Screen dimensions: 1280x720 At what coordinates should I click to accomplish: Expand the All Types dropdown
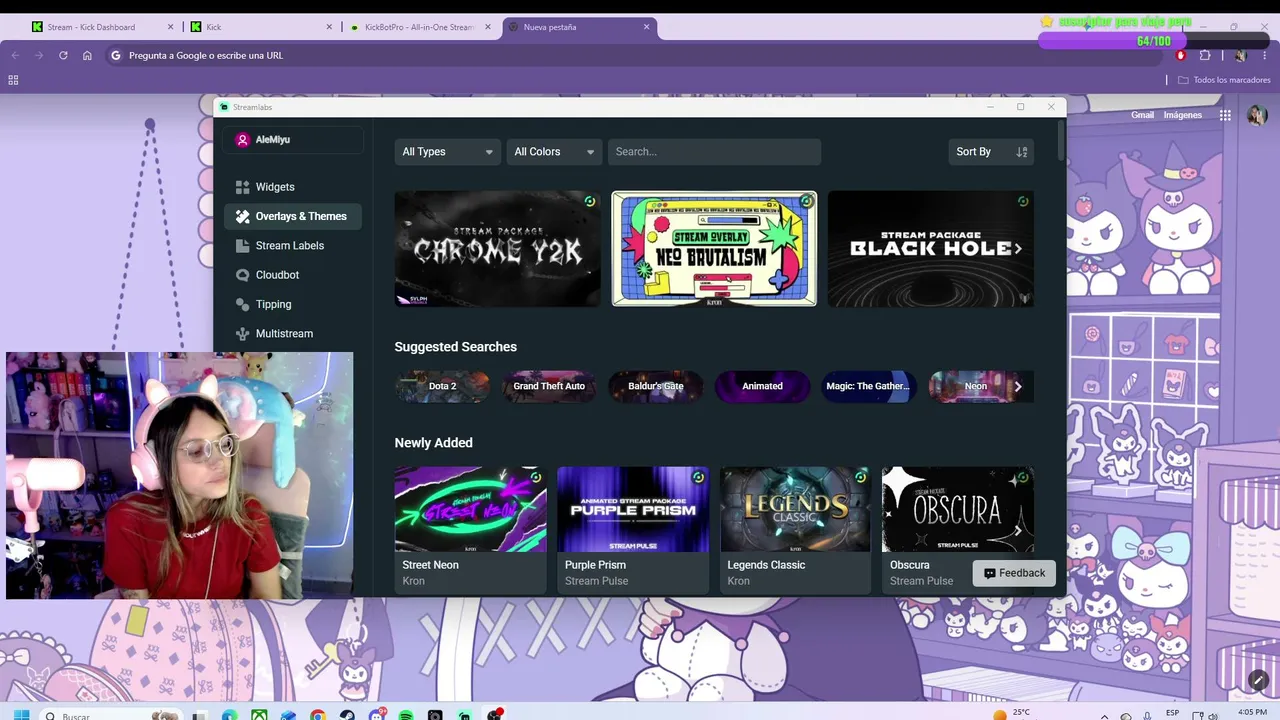coord(447,152)
